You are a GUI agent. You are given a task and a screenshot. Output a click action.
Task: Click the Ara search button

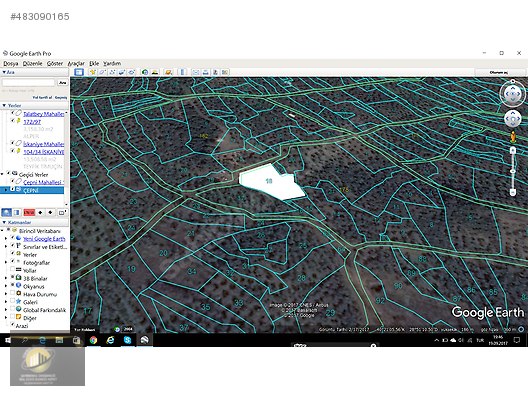tap(63, 82)
